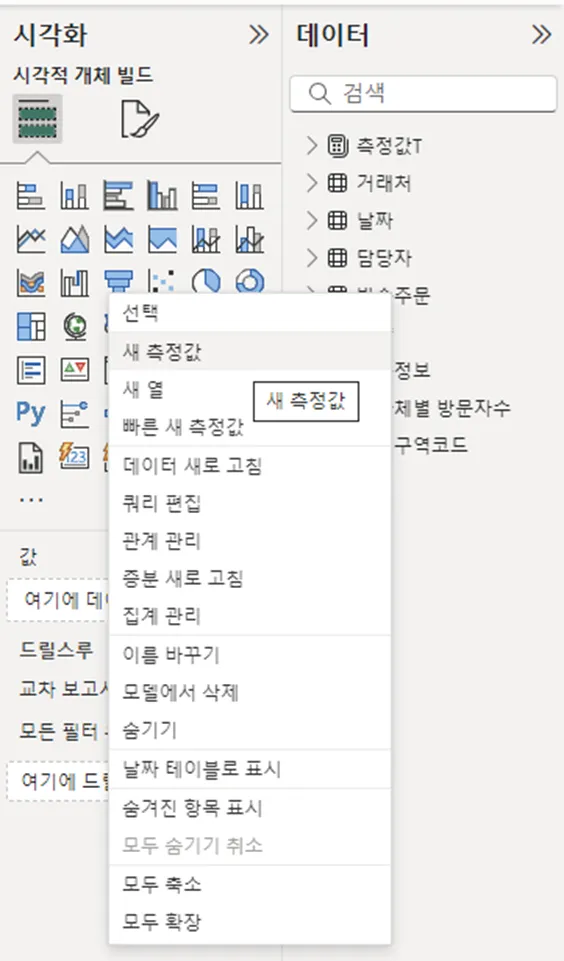Choose the area chart visual
This screenshot has height=961, width=564.
point(75,240)
